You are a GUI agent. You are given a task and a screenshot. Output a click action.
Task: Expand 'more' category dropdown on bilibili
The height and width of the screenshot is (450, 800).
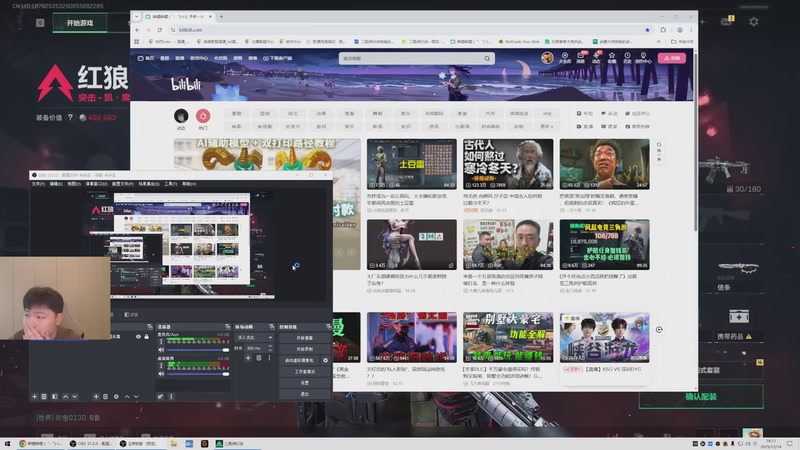546,126
